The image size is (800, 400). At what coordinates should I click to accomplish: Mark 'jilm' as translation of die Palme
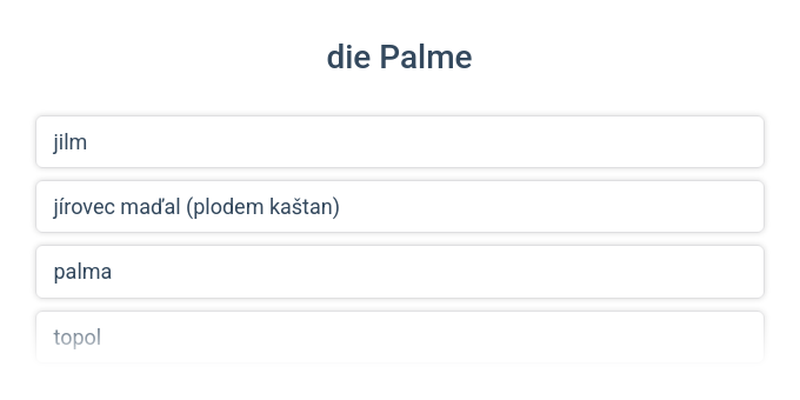[x=400, y=142]
